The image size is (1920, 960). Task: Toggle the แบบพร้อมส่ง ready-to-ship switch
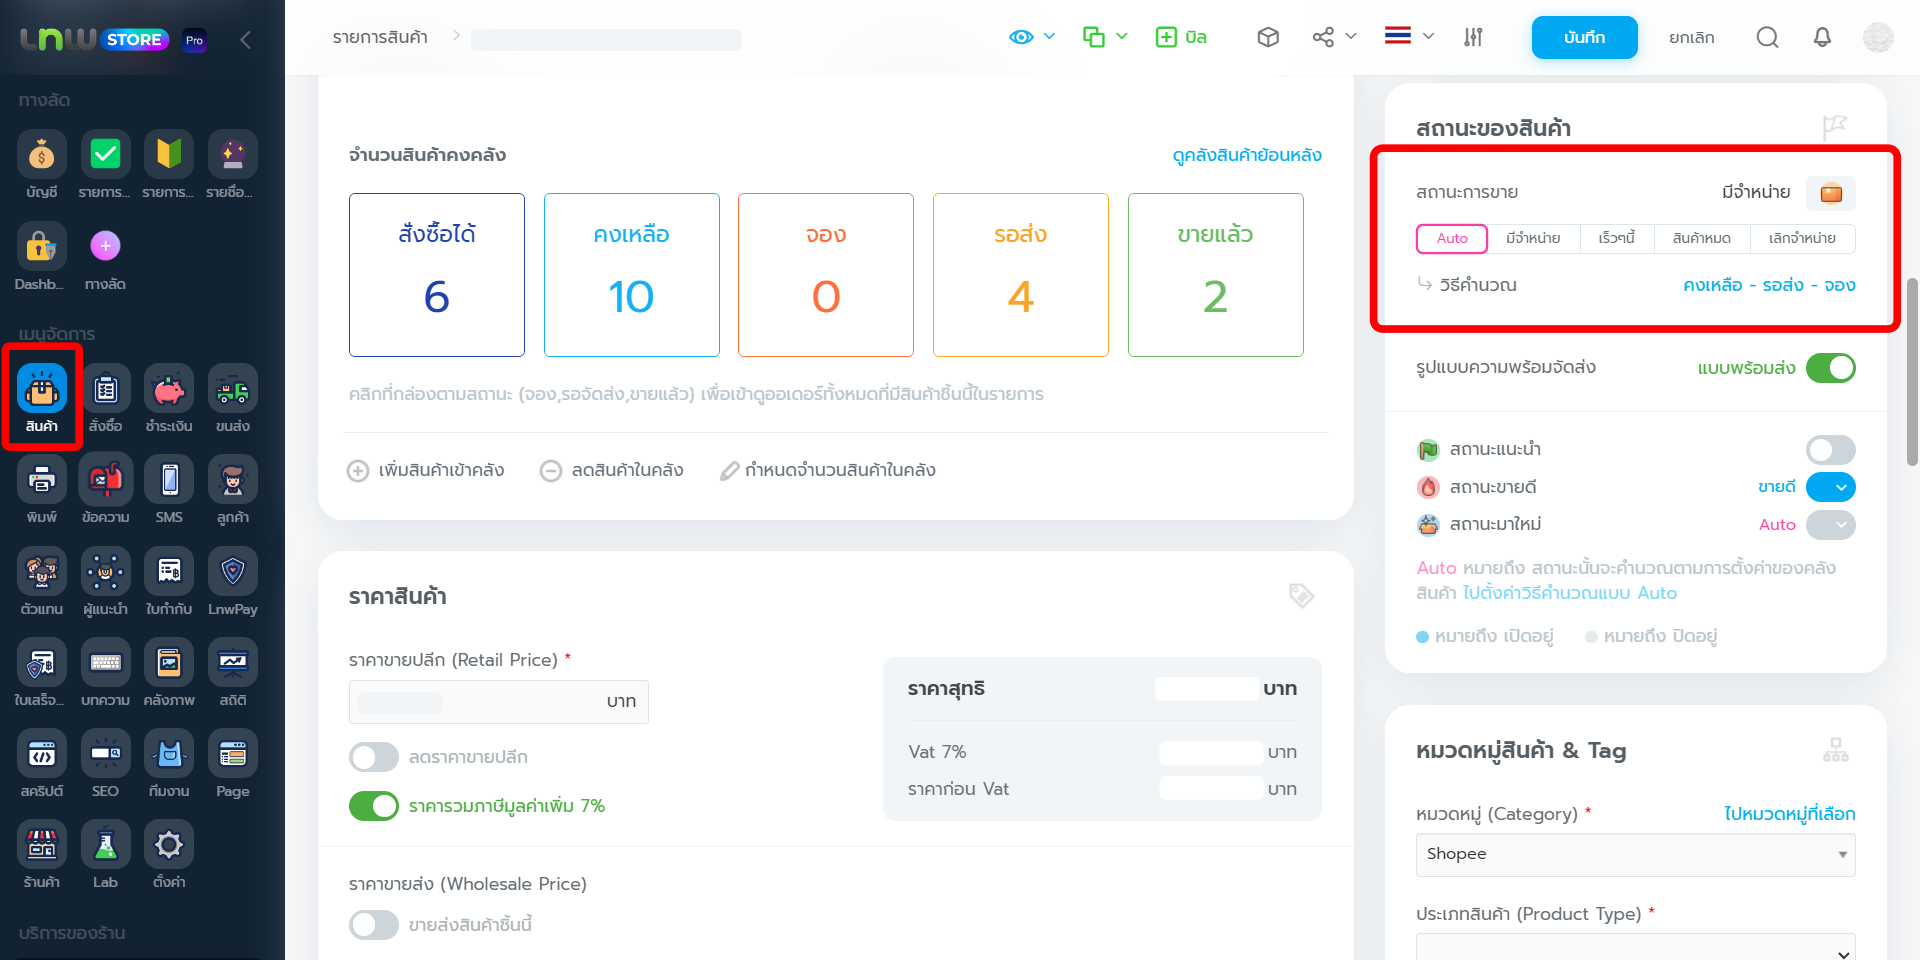coord(1830,368)
